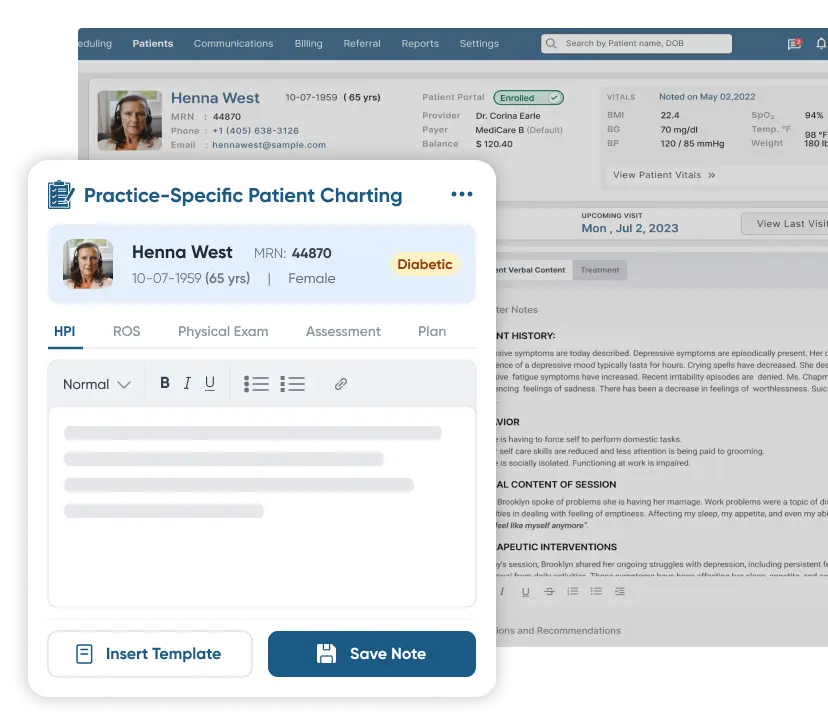Toggle strikethrough in background notes toolbar

point(549,591)
